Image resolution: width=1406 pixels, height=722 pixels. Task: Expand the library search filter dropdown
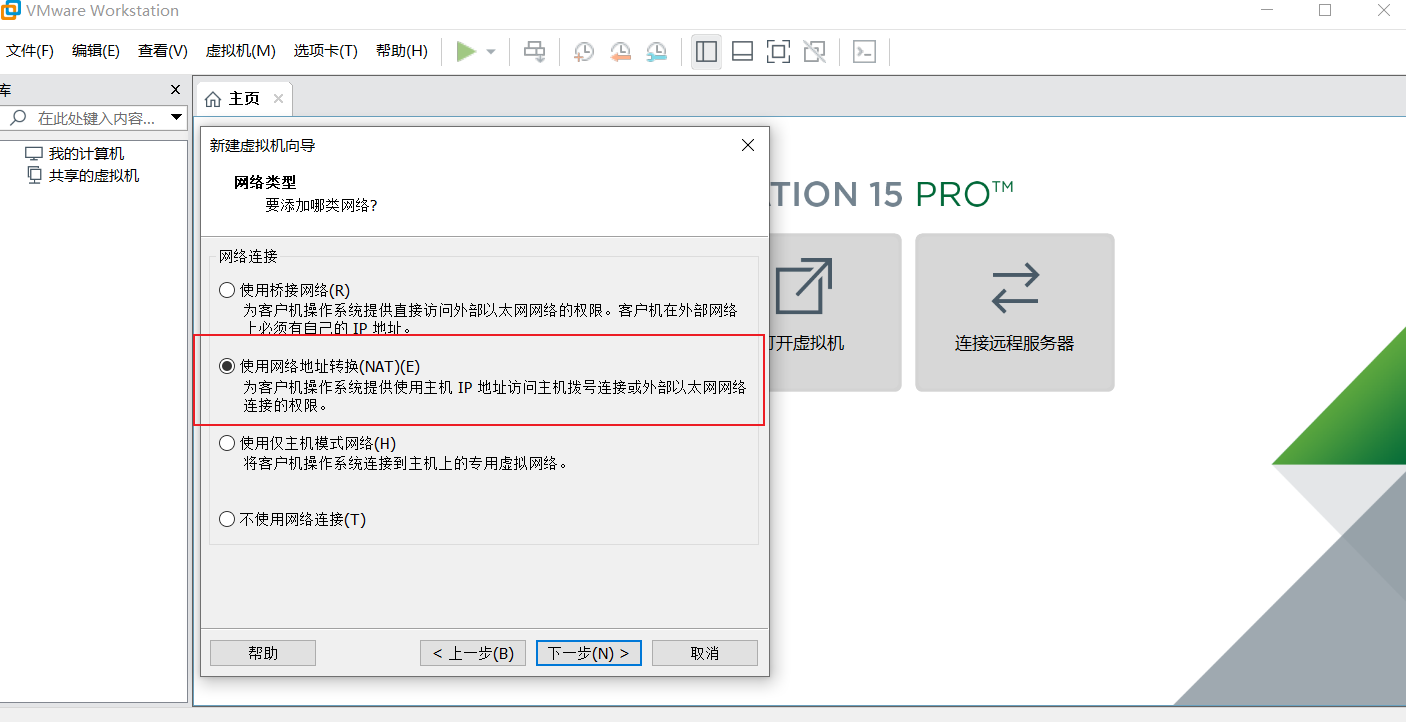[177, 118]
